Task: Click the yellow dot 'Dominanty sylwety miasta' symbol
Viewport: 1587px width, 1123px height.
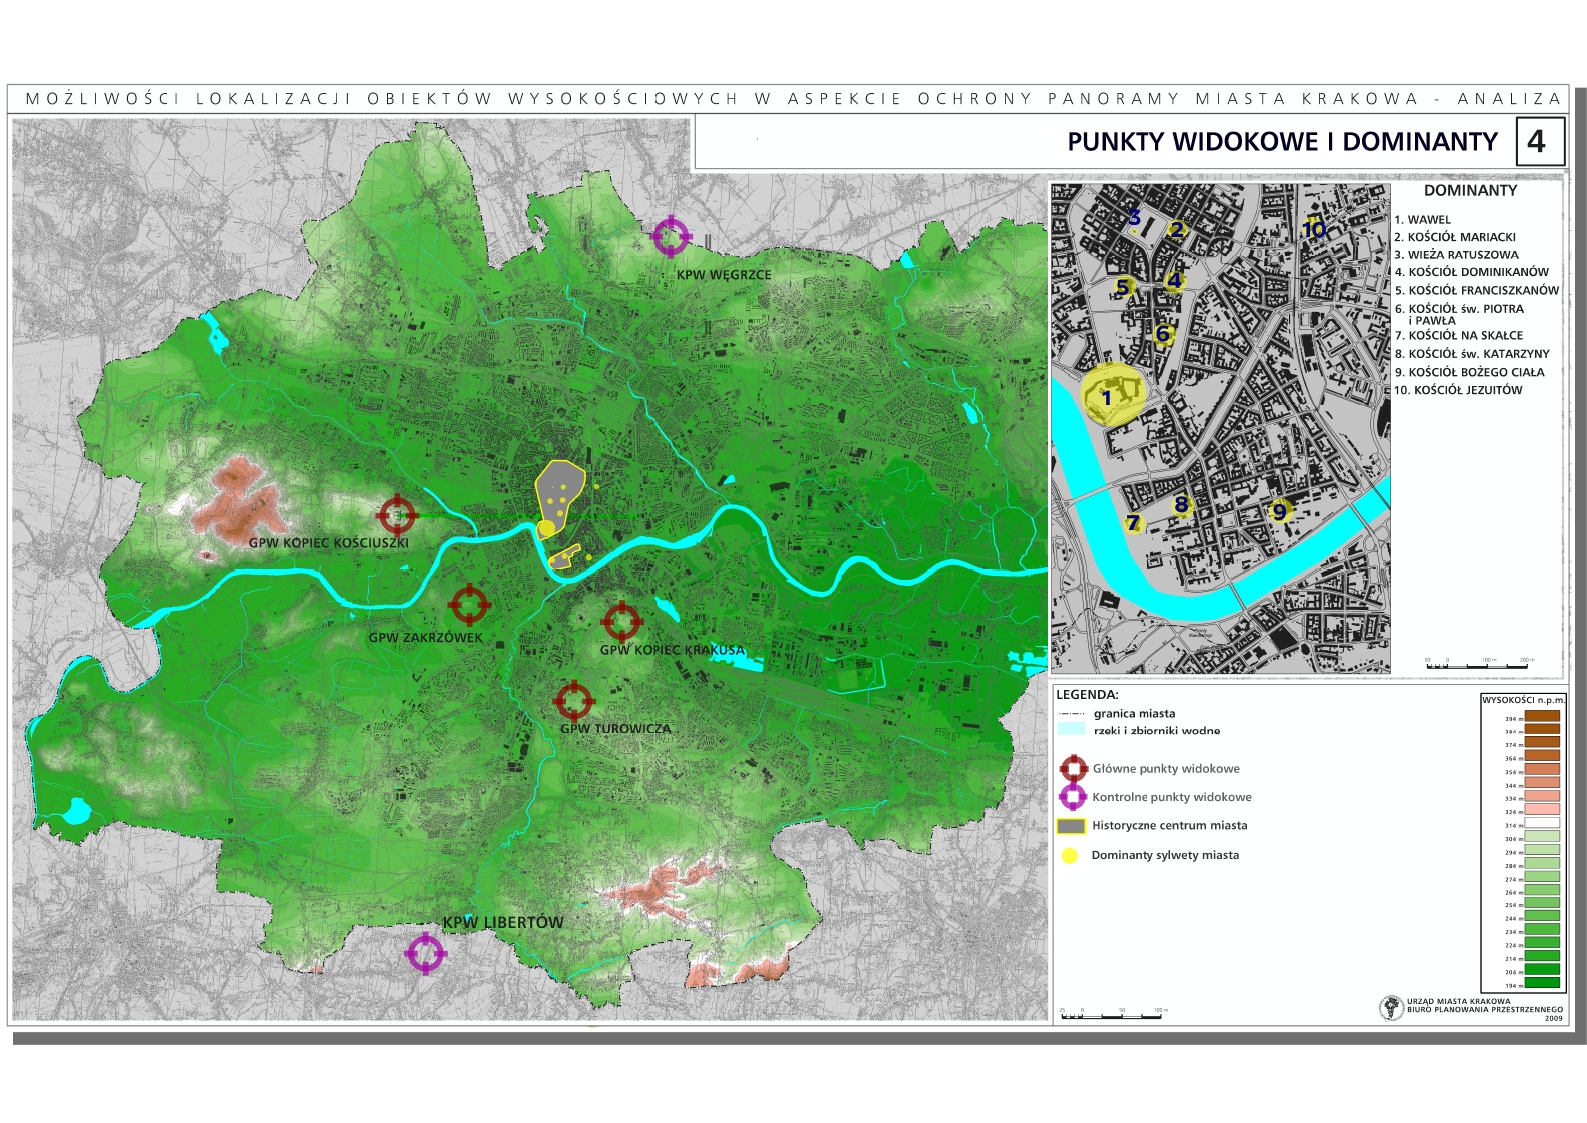Action: click(1070, 855)
